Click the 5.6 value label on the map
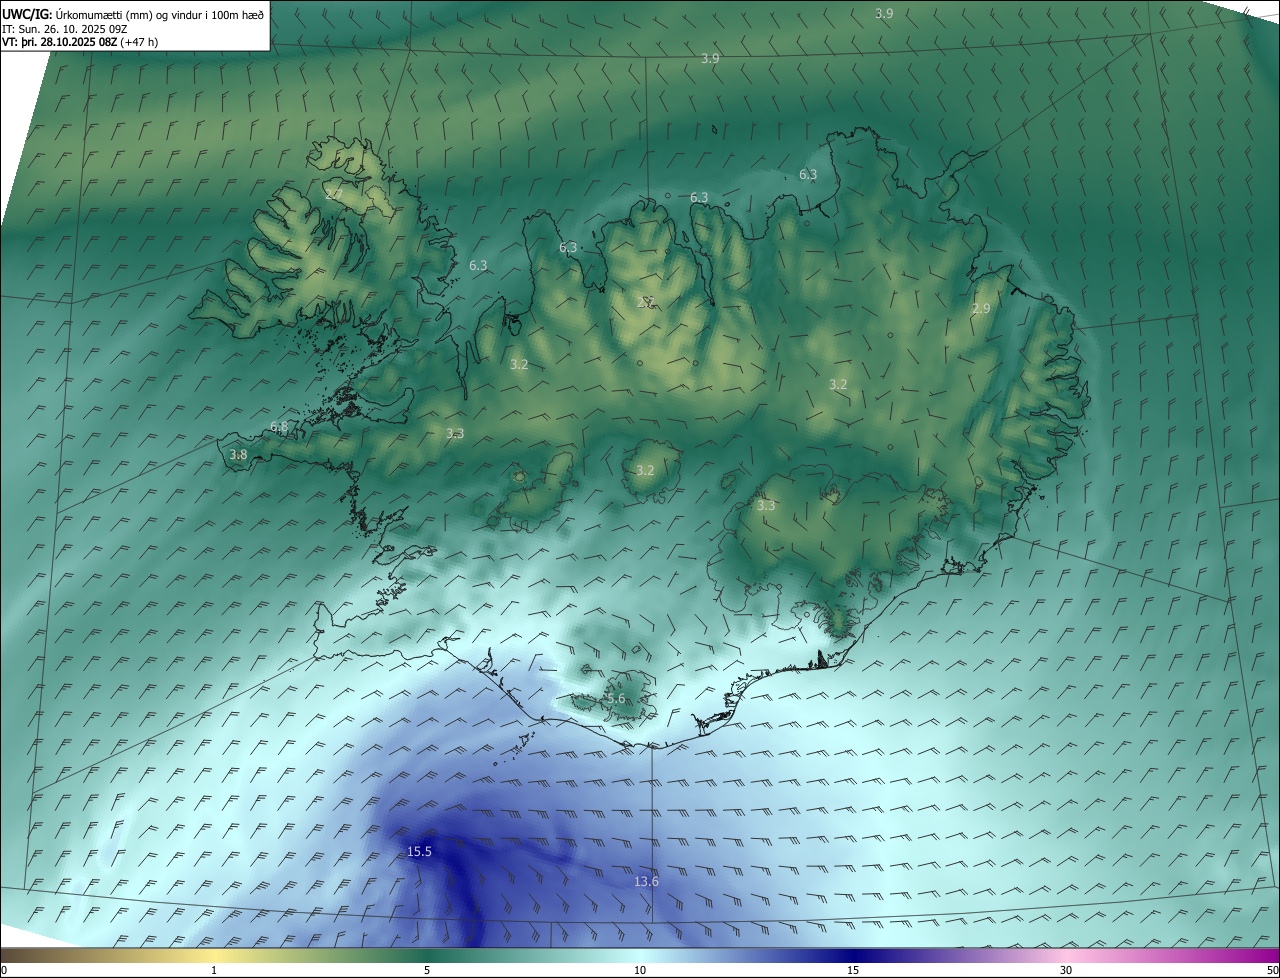1280x978 pixels. tap(615, 699)
